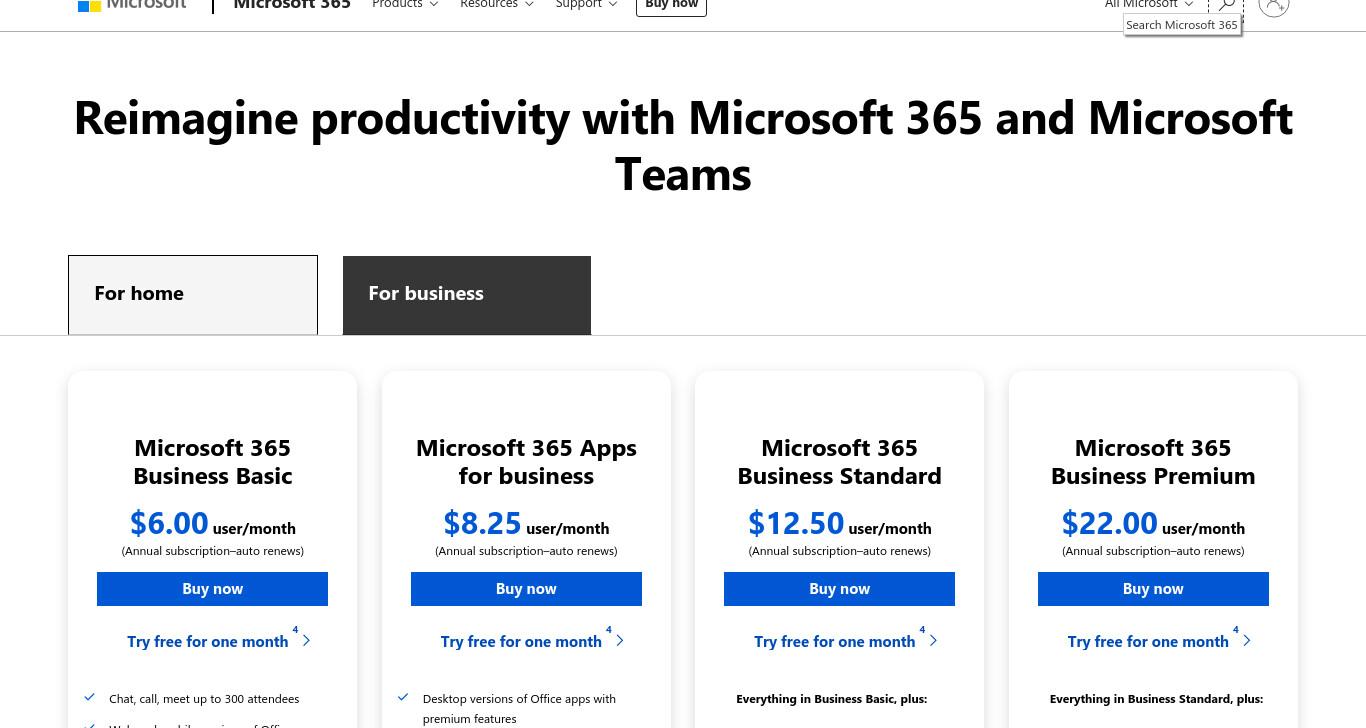The image size is (1366, 728).
Task: Open the All Microsoft dropdown
Action: tap(1148, 5)
